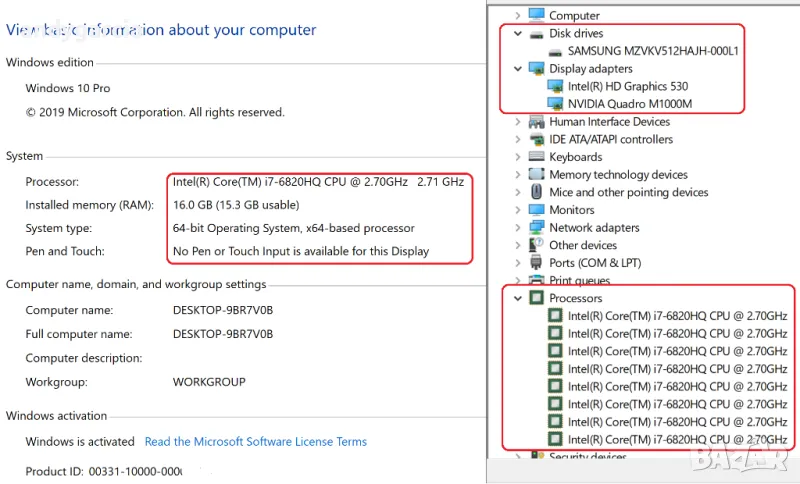The image size is (800, 484).
Task: Select the Other devices tree item
Action: tap(582, 245)
